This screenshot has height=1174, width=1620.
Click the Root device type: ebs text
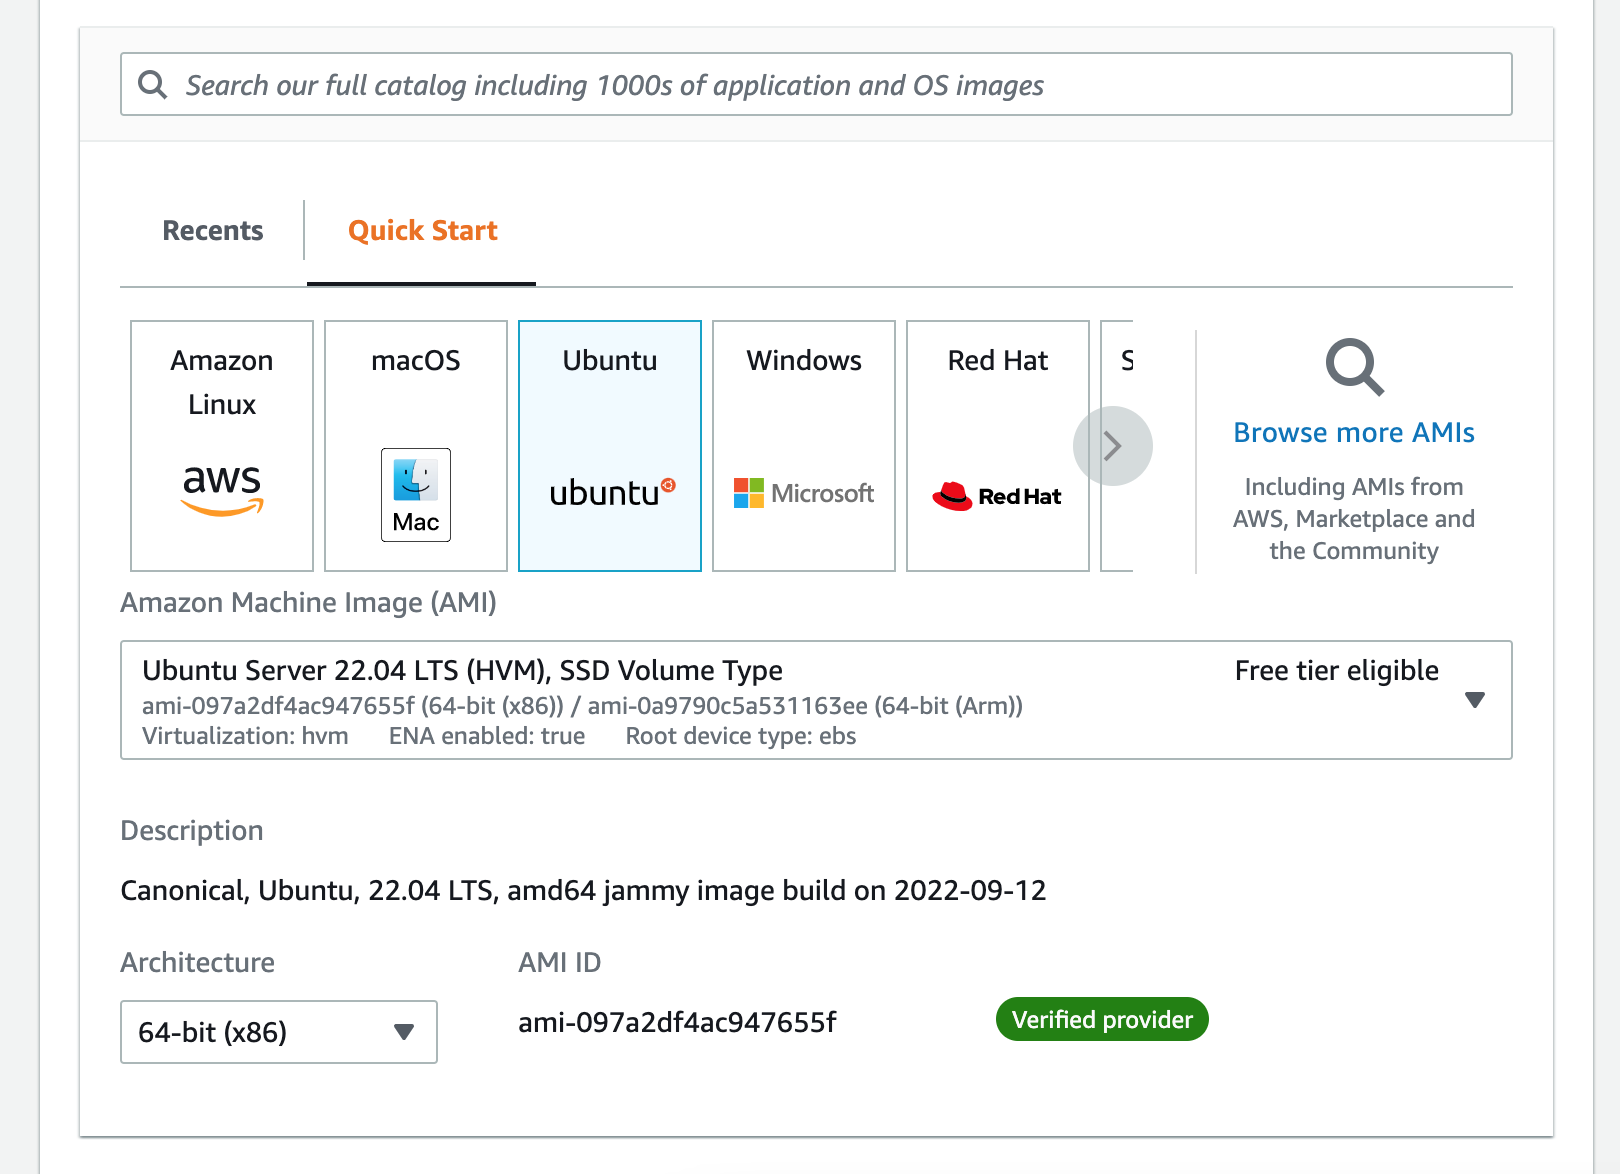741,736
